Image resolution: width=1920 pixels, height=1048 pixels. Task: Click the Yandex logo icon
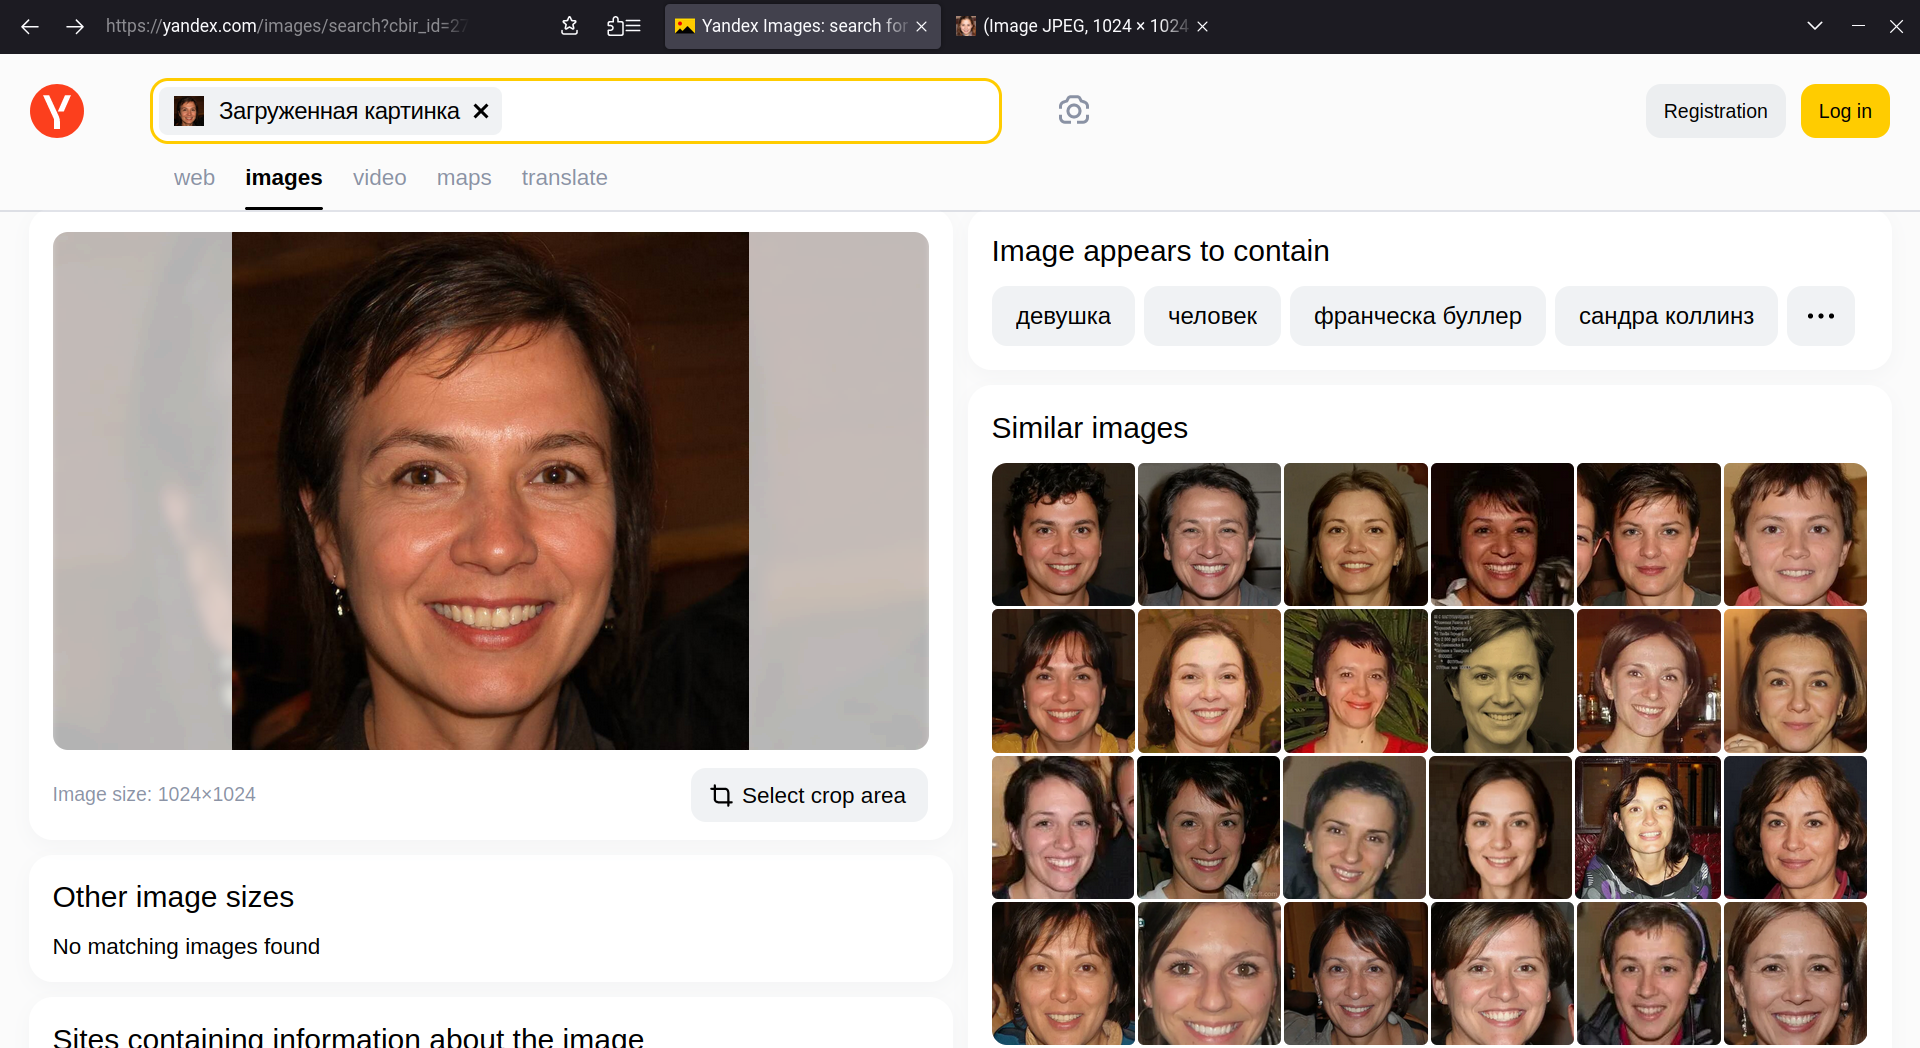(57, 111)
